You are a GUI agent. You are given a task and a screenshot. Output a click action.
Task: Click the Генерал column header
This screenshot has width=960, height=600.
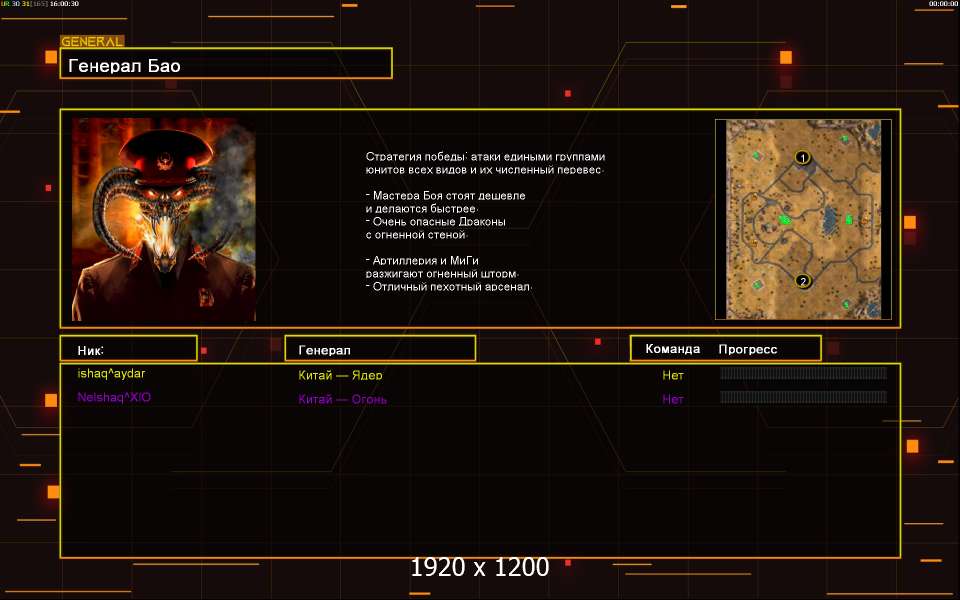click(x=380, y=349)
